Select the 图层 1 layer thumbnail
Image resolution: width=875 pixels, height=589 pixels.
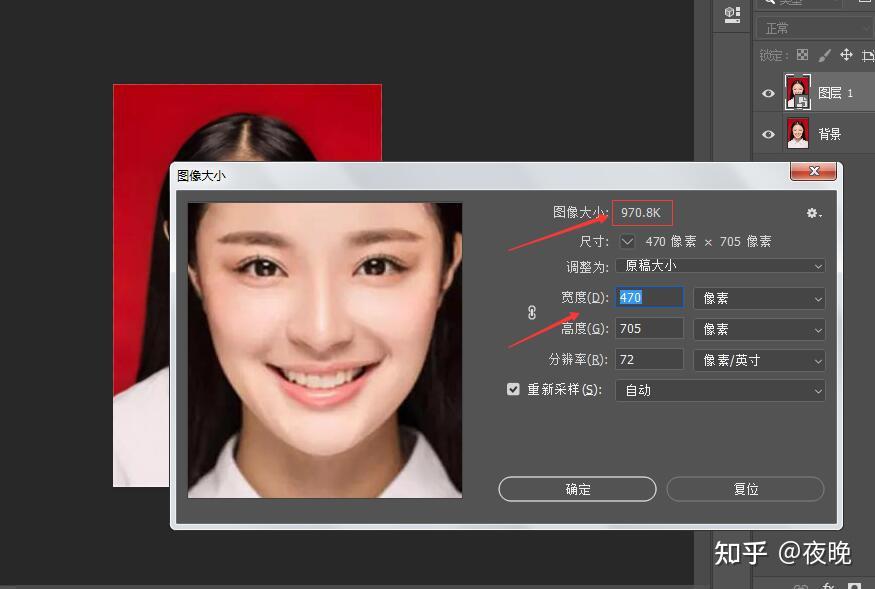pos(798,92)
